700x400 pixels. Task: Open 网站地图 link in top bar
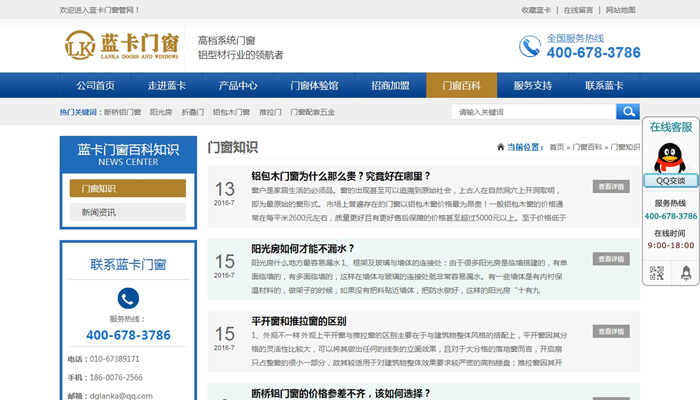pos(621,10)
